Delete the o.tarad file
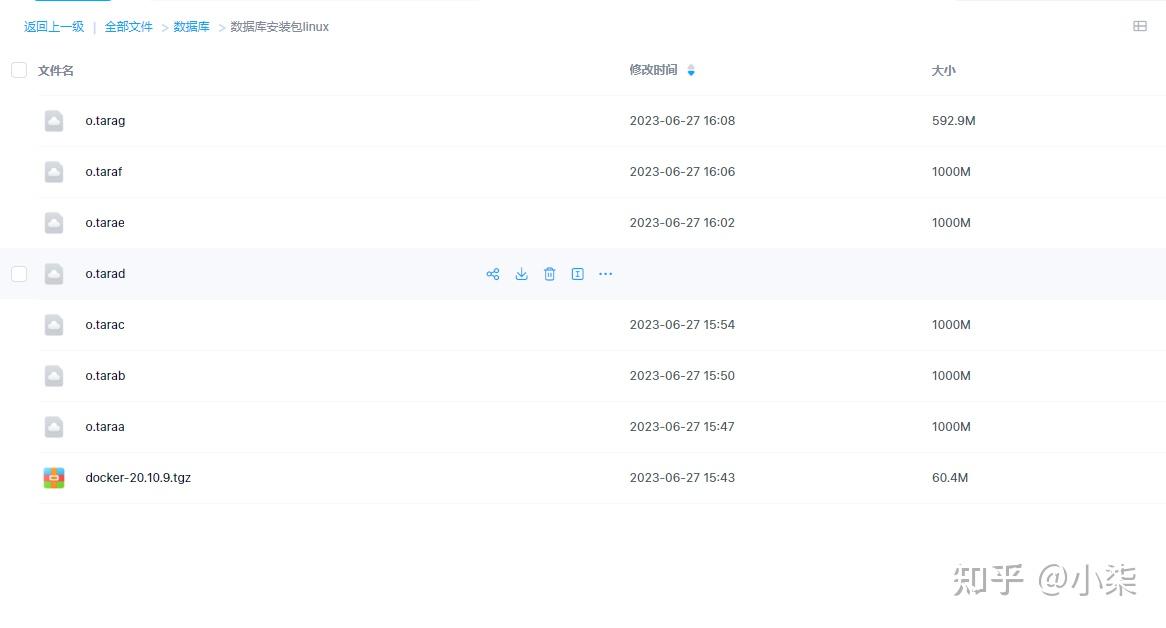This screenshot has height=628, width=1166. 550,274
